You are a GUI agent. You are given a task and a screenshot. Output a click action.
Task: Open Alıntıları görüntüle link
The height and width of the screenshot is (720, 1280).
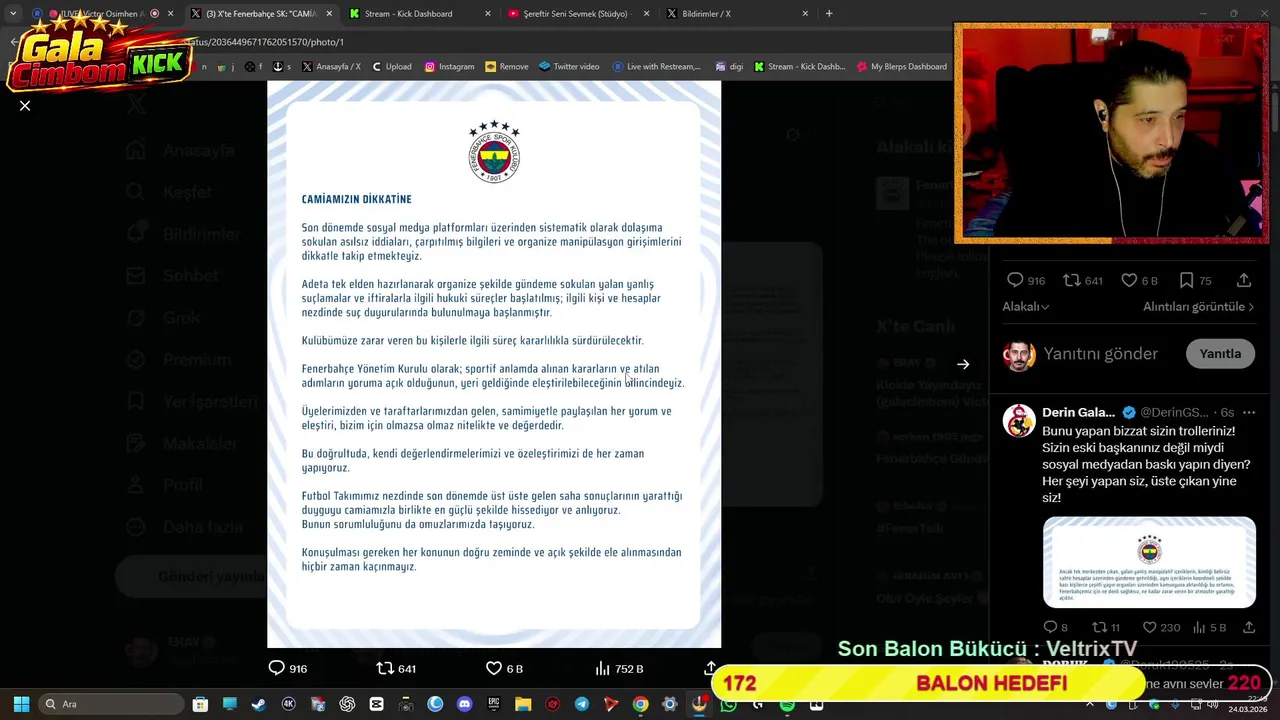(x=1198, y=307)
